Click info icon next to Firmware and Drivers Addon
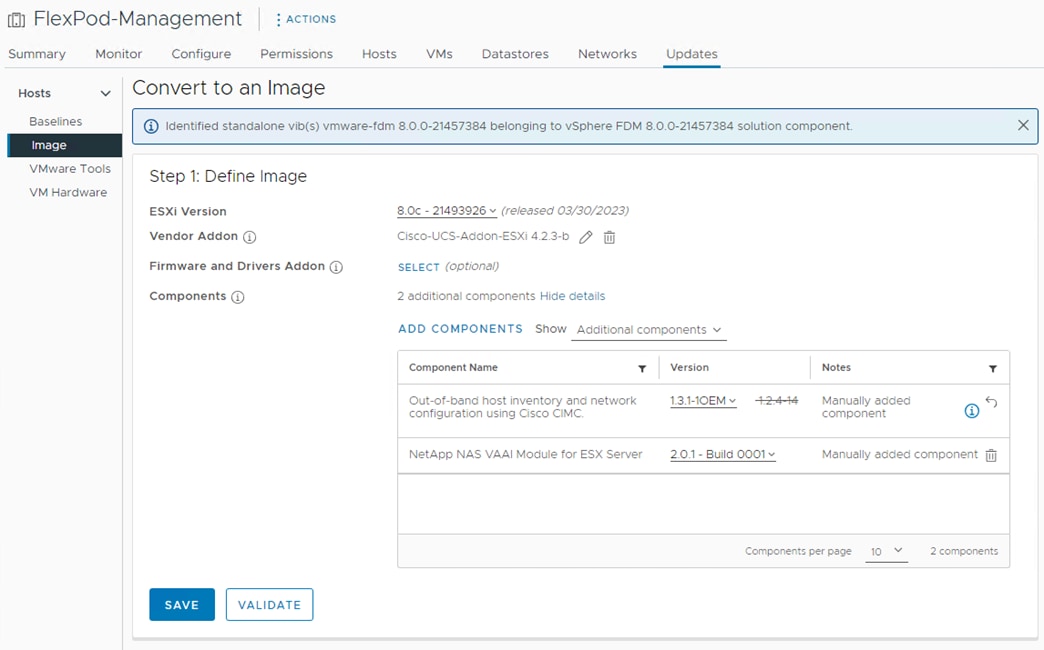 point(336,267)
